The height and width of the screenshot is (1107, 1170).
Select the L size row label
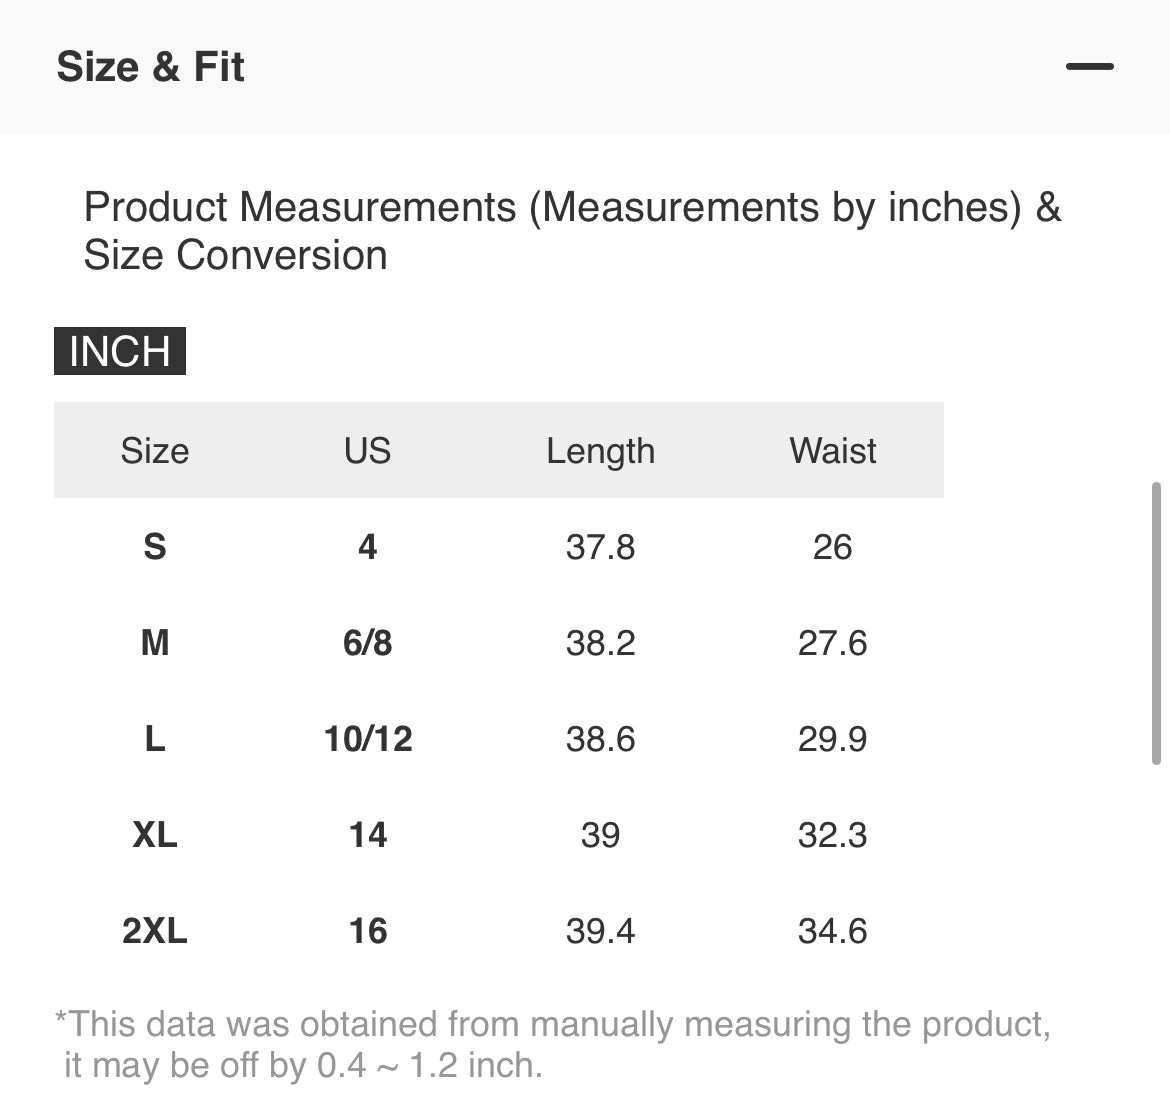point(155,739)
